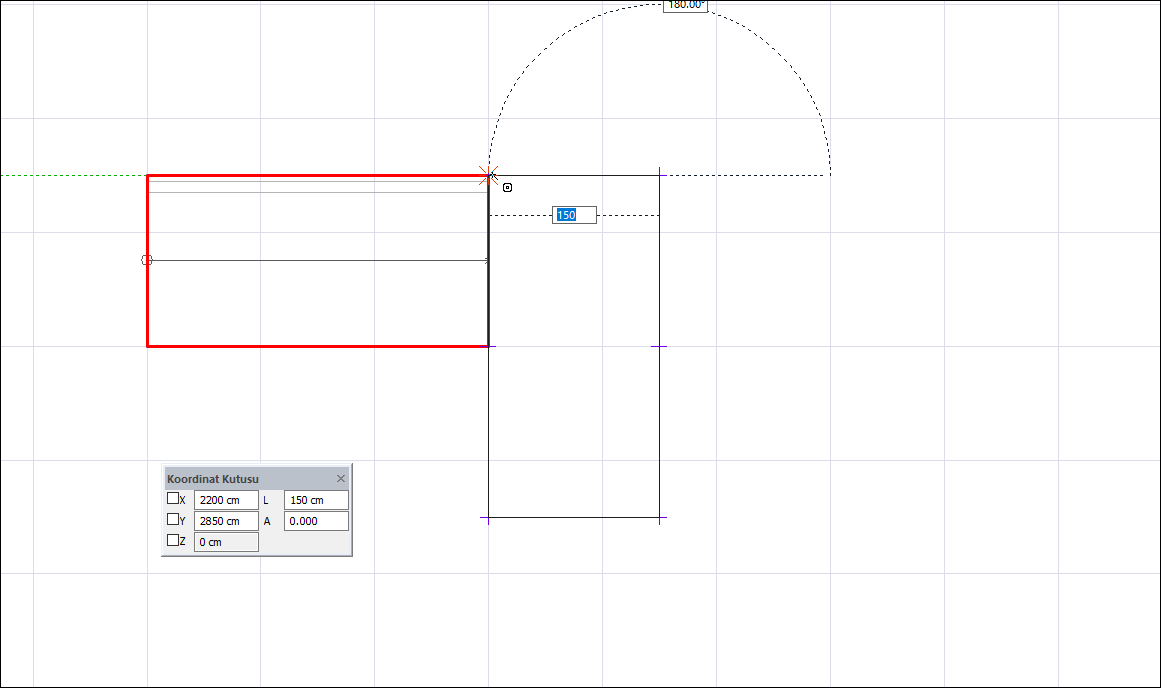Click the X field showing 2200 cm
This screenshot has height=688, width=1161.
tap(226, 500)
